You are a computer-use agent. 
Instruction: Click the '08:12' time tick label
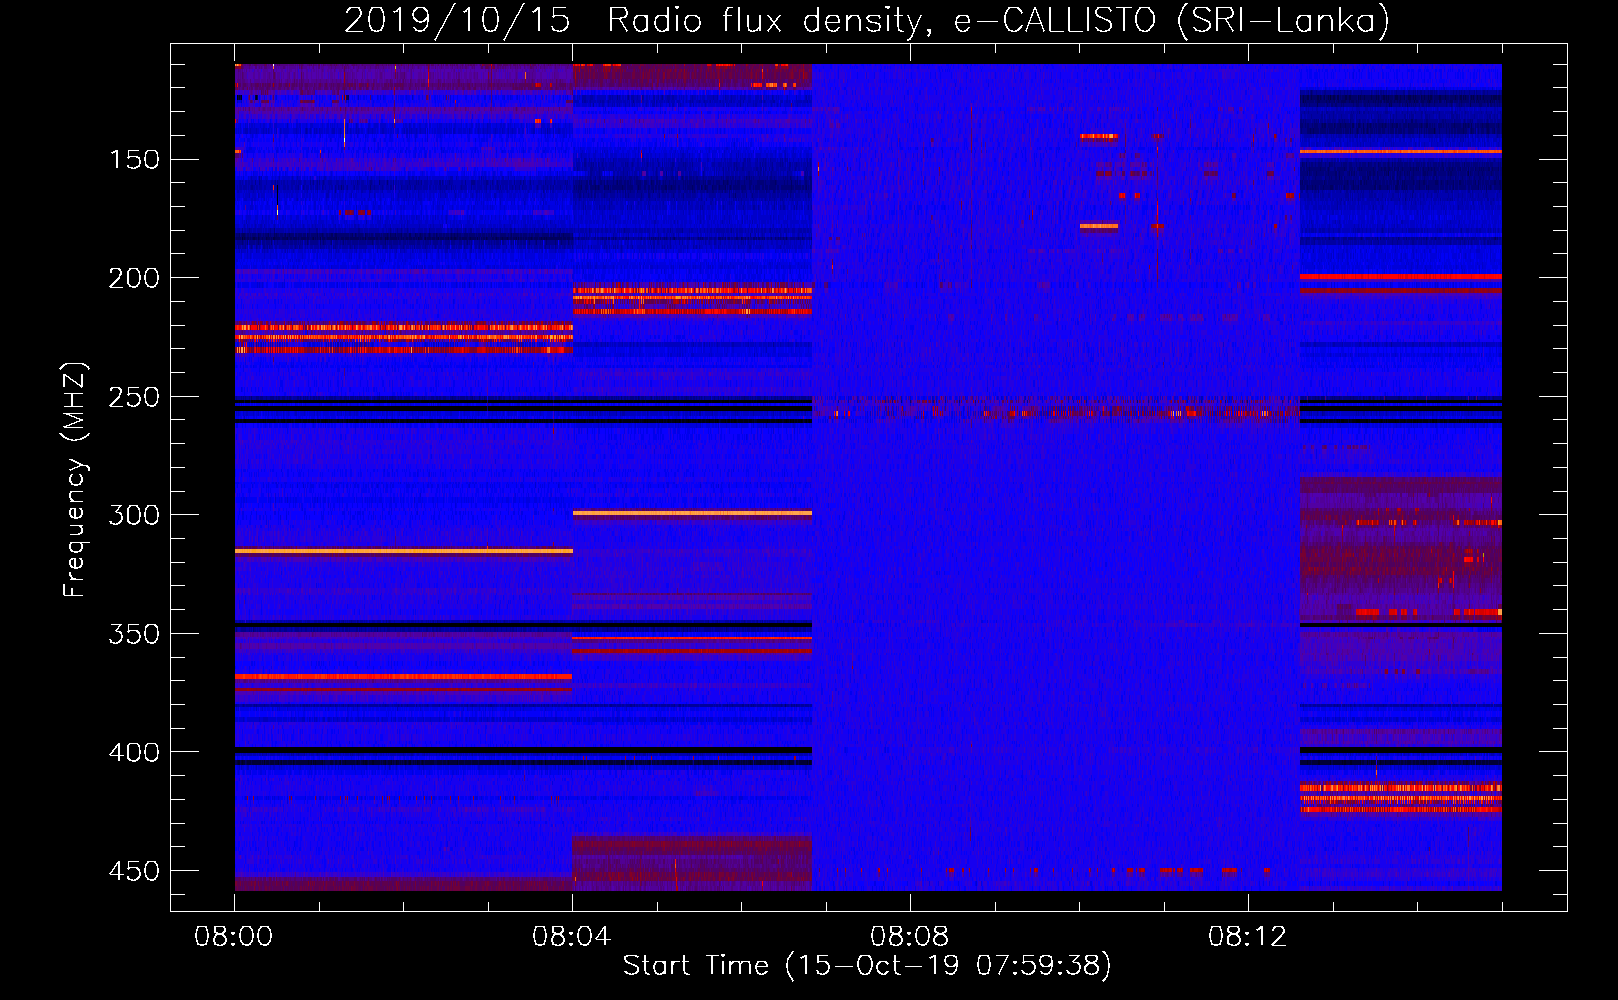click(x=1248, y=937)
